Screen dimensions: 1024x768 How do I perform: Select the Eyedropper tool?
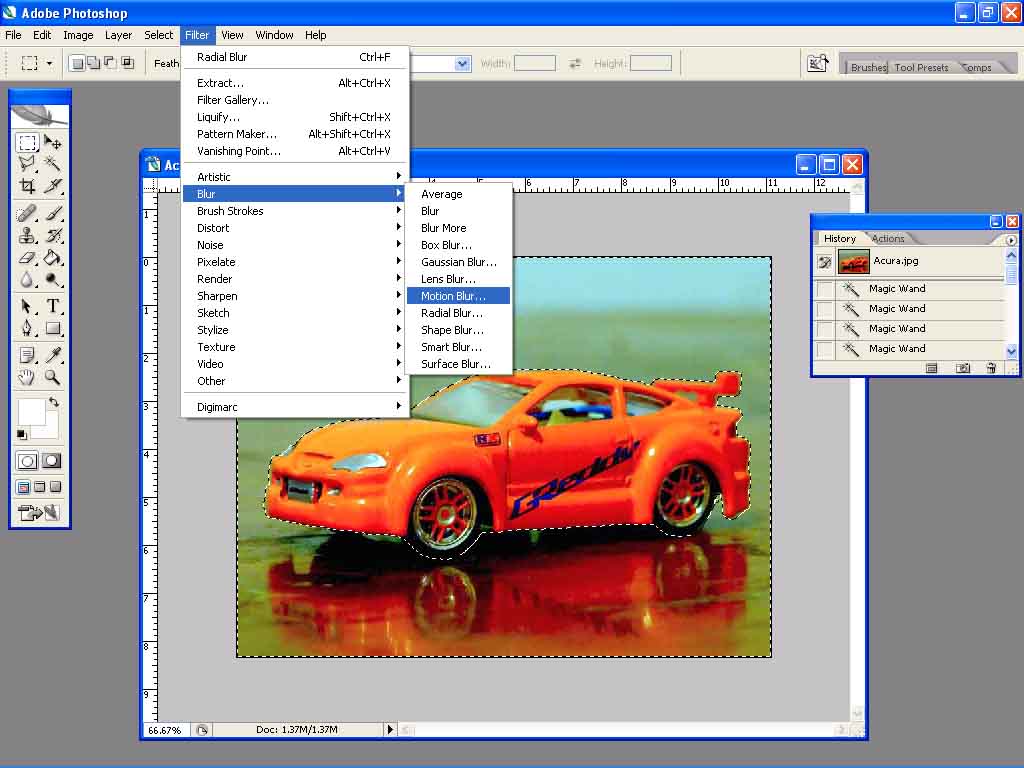point(53,355)
